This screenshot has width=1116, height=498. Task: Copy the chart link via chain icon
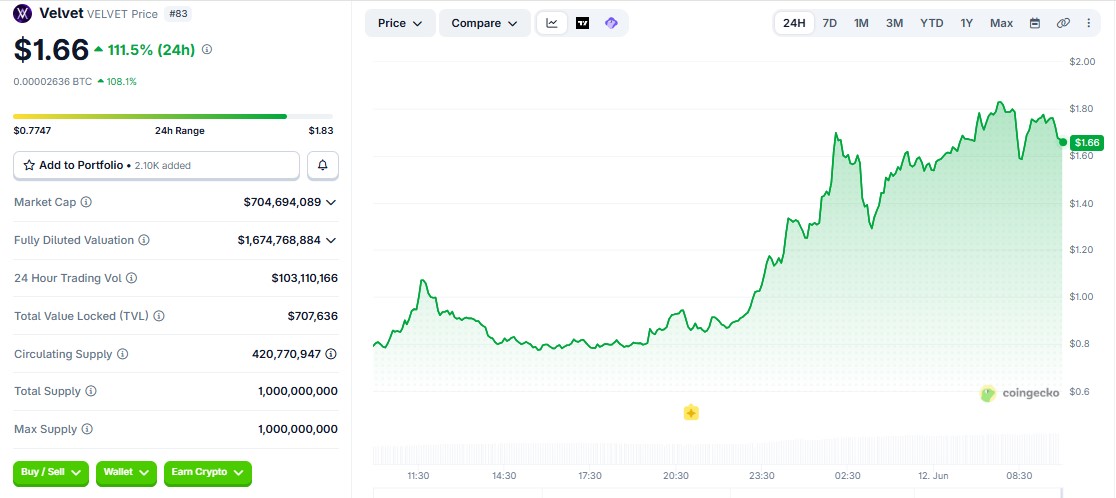coord(1063,23)
